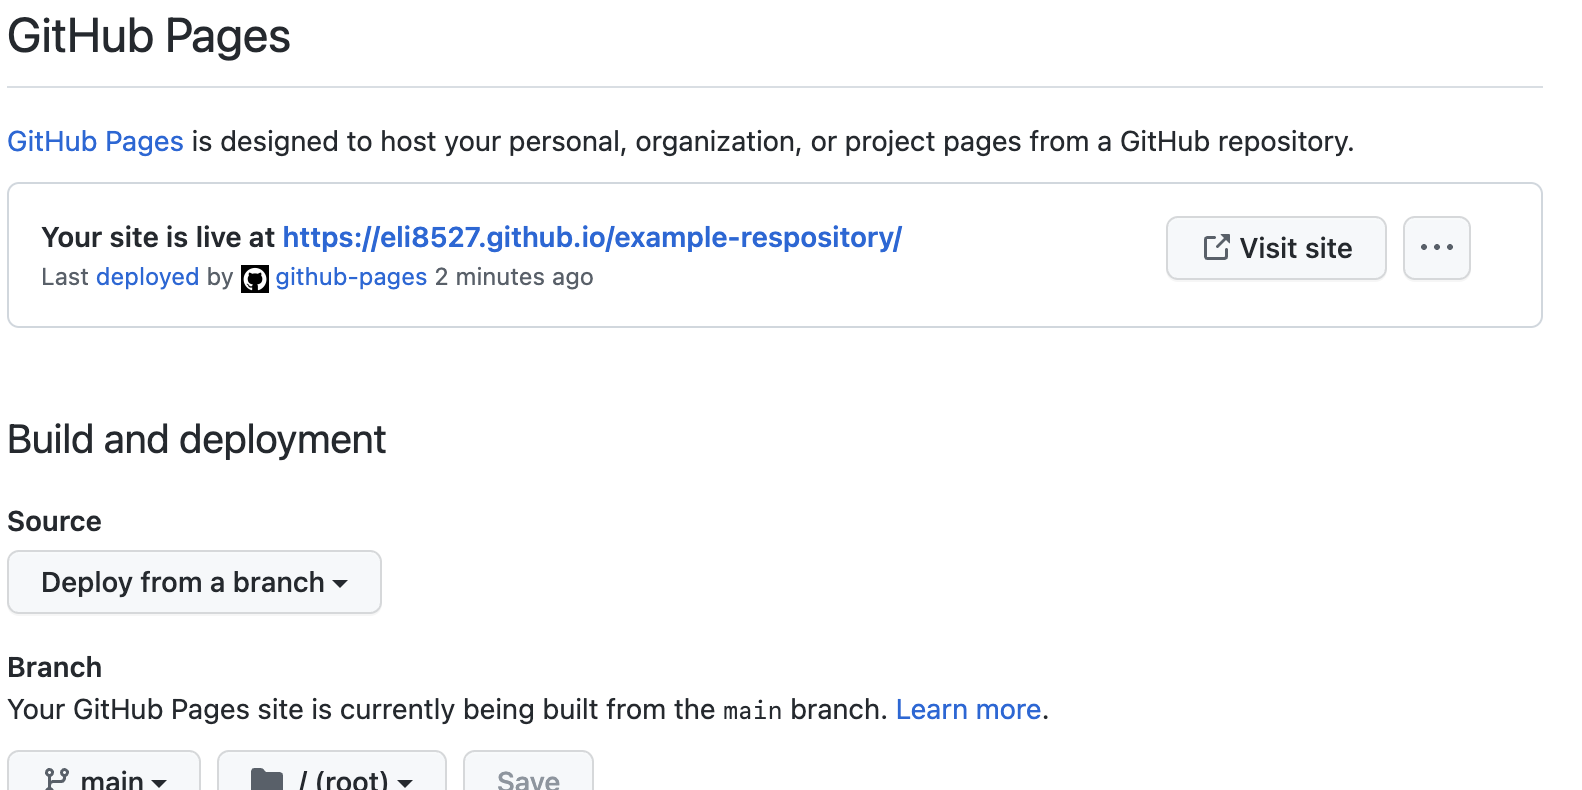
Task: Open the three-dot options menu
Action: pyautogui.click(x=1436, y=248)
